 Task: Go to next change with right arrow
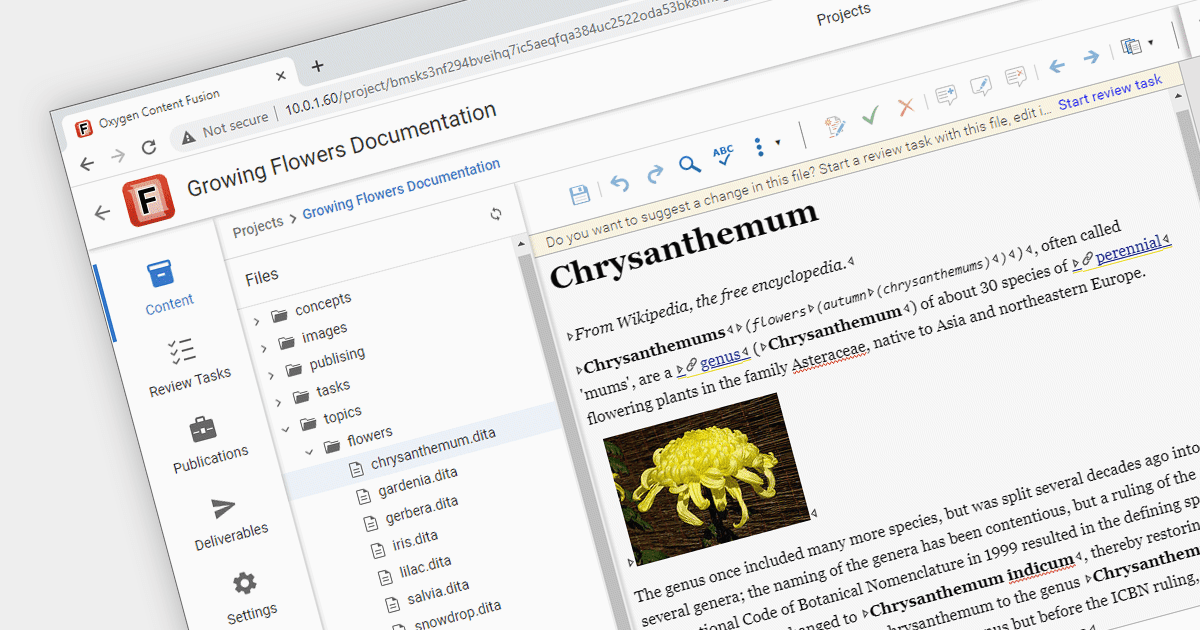pyautogui.click(x=1091, y=57)
